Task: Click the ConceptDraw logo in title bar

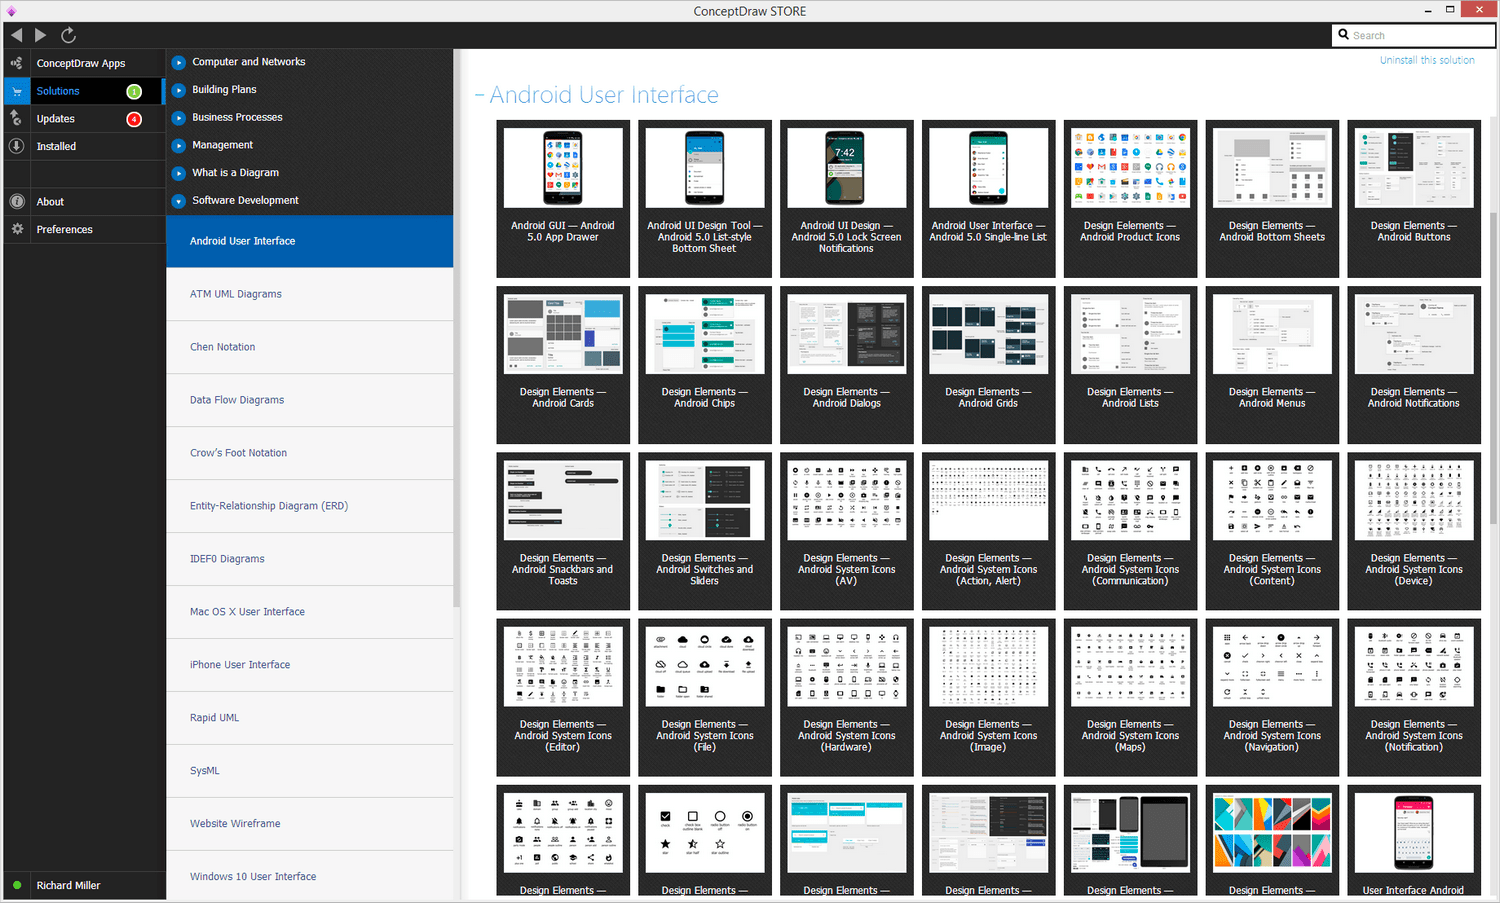Action: (x=11, y=11)
